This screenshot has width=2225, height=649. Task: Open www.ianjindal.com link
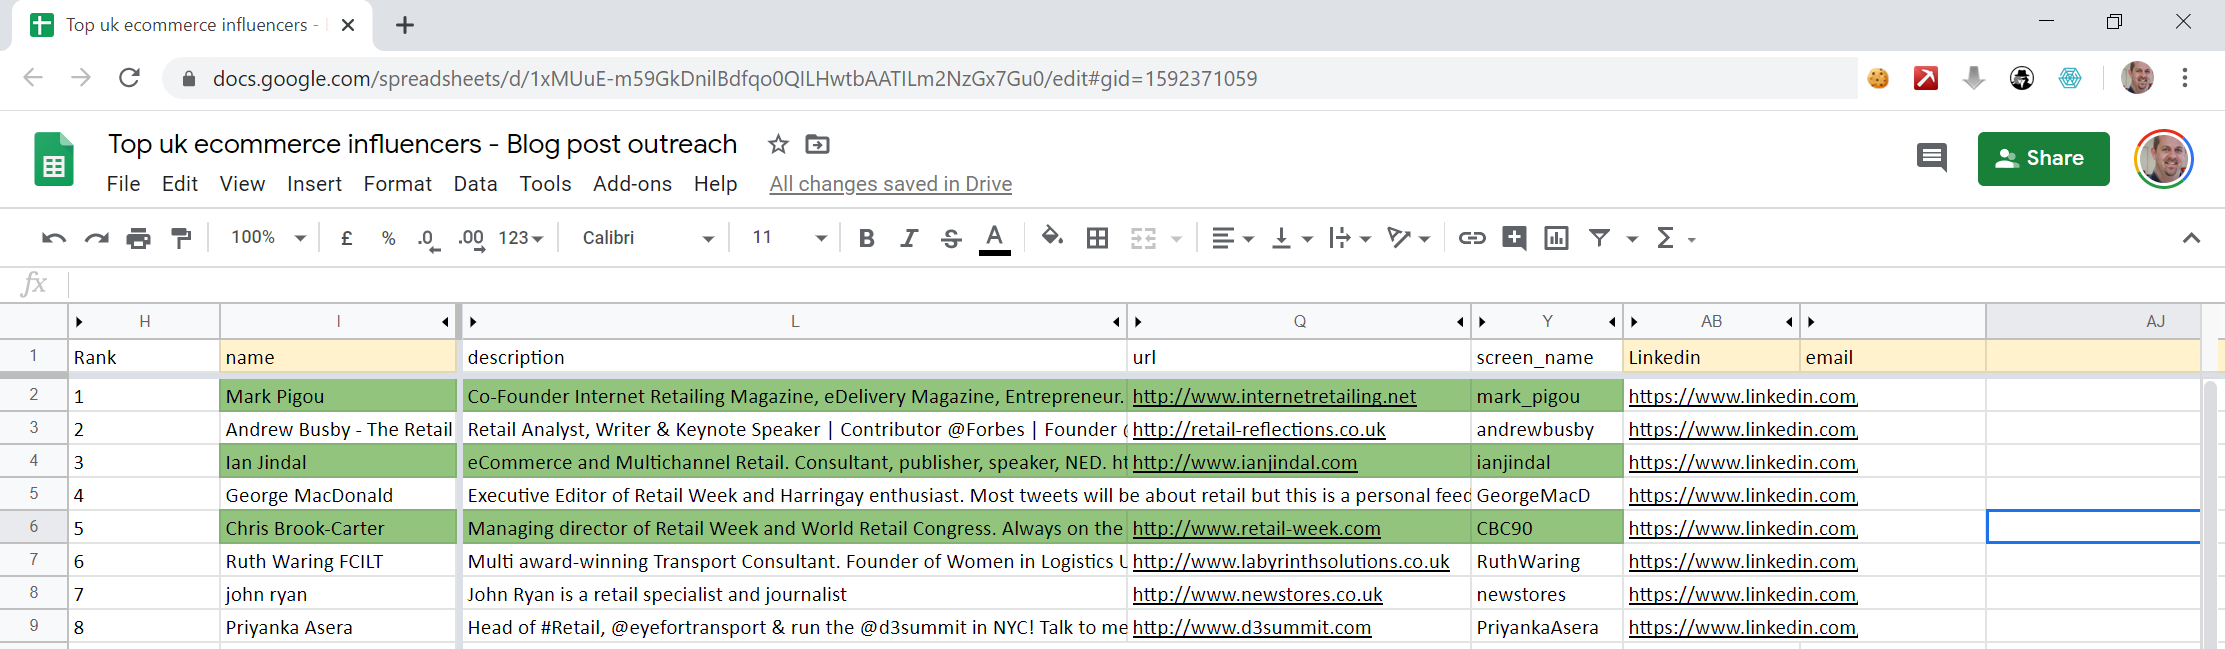coord(1245,462)
